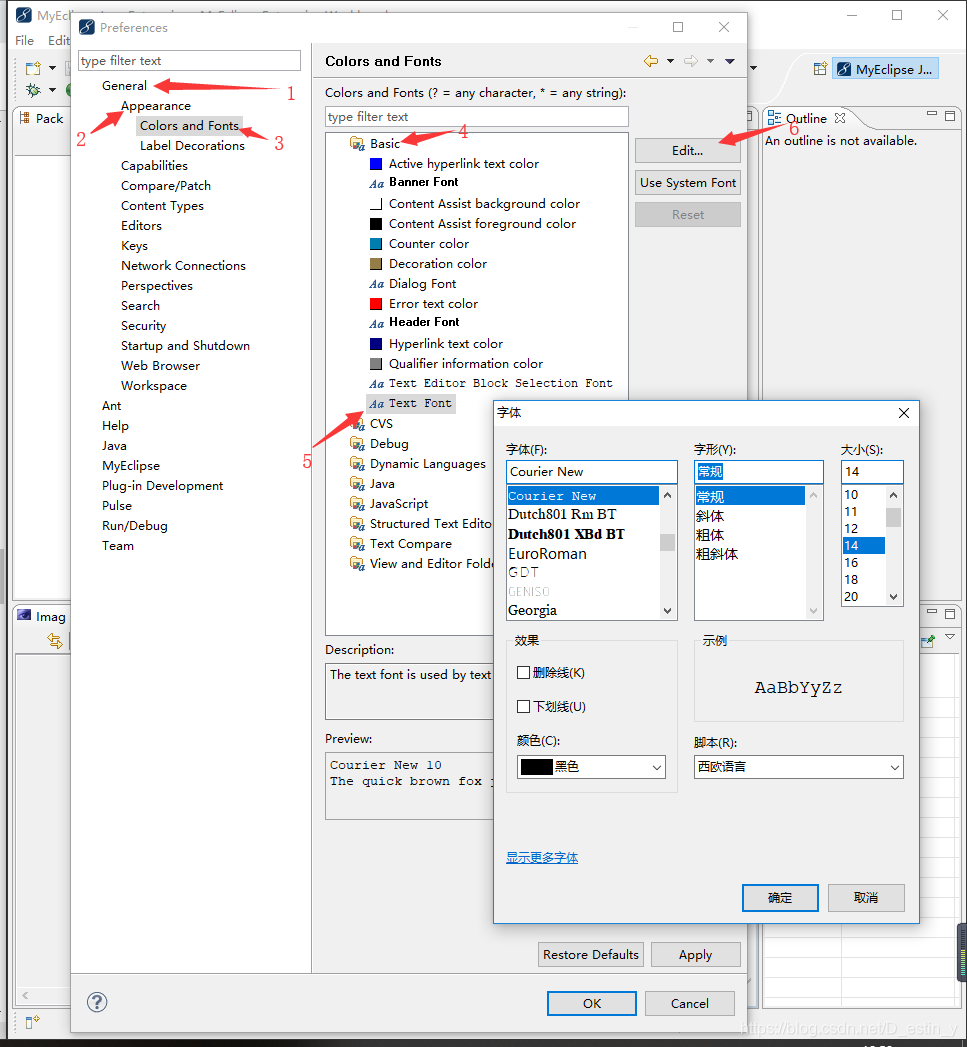
Task: Click the 取消 button in font dialog
Action: click(866, 898)
